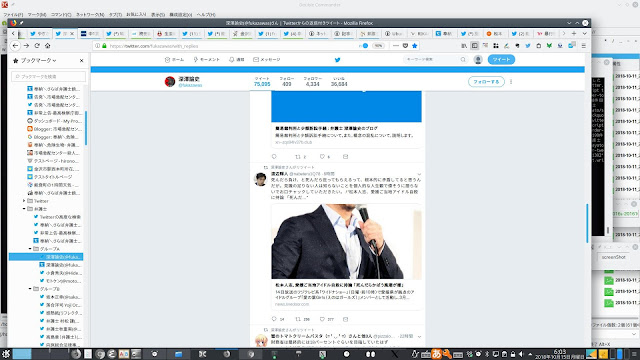The height and width of the screenshot is (360, 640).
Task: Open the @fukazawas profile handle link
Action: tap(190, 85)
